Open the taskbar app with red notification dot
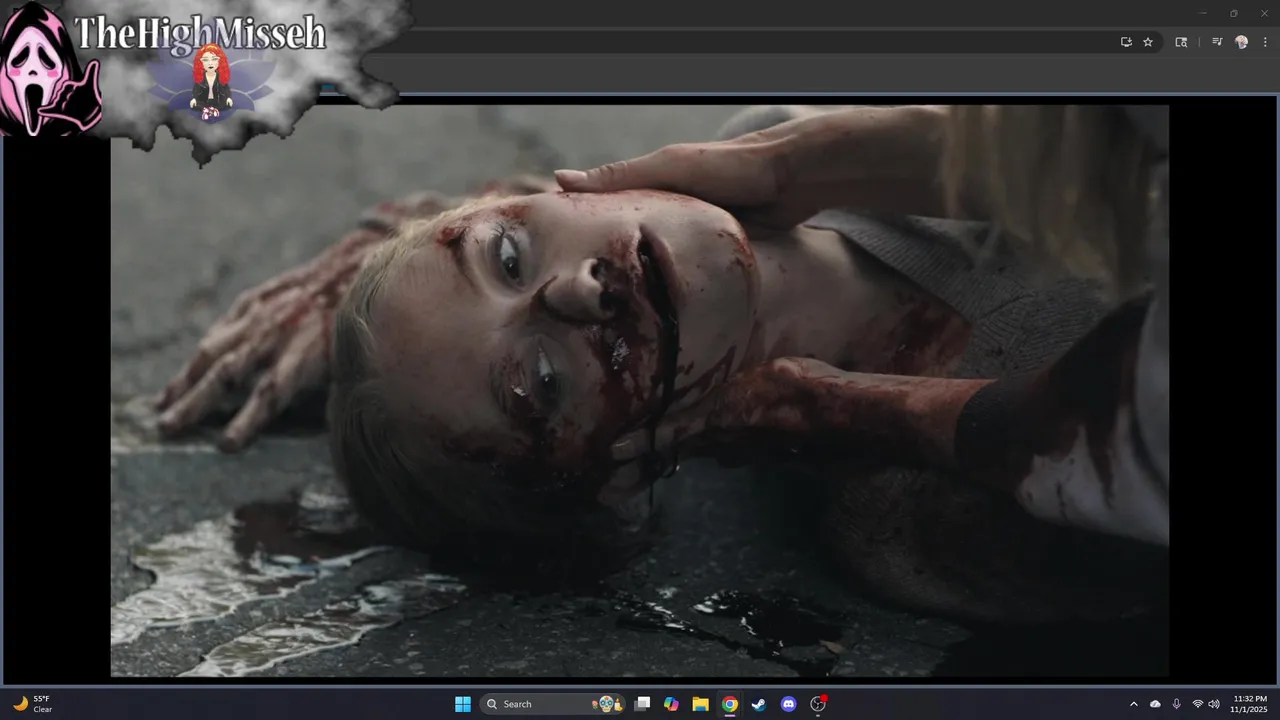 tap(818, 704)
